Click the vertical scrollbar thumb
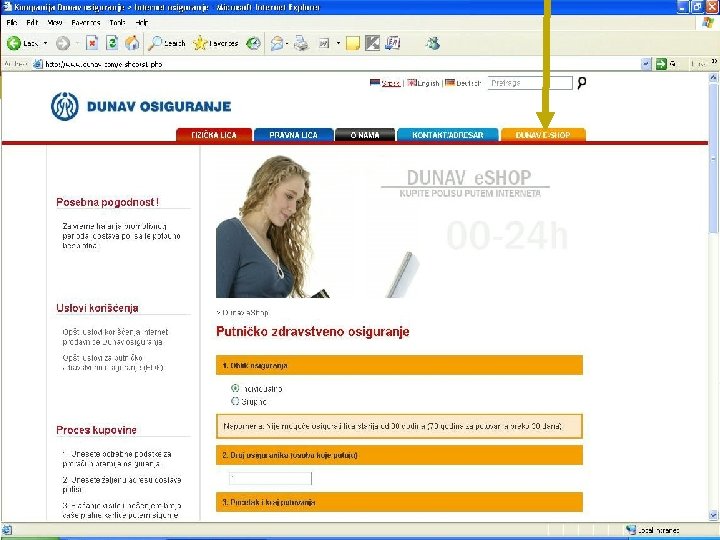The width and height of the screenshot is (720, 540). [714, 158]
